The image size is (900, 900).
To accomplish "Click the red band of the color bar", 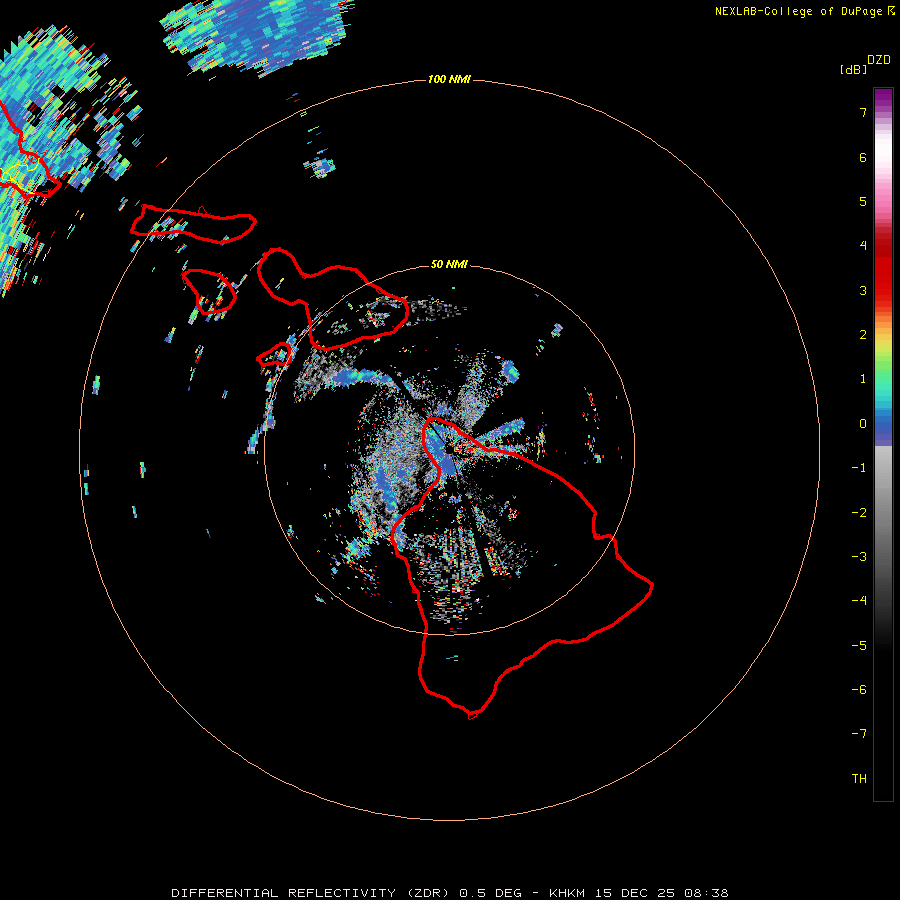I will tap(883, 267).
